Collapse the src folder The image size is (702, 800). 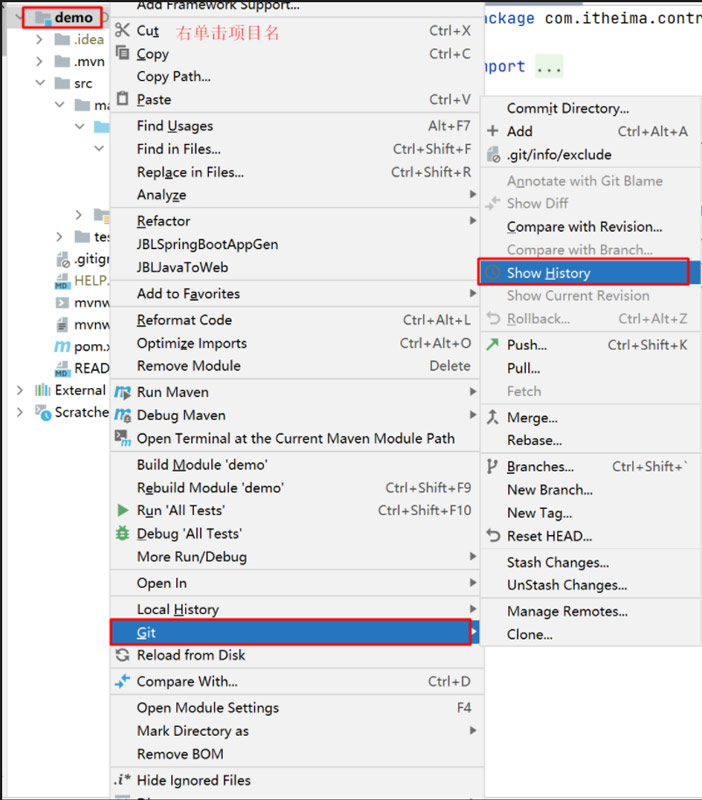click(40, 83)
